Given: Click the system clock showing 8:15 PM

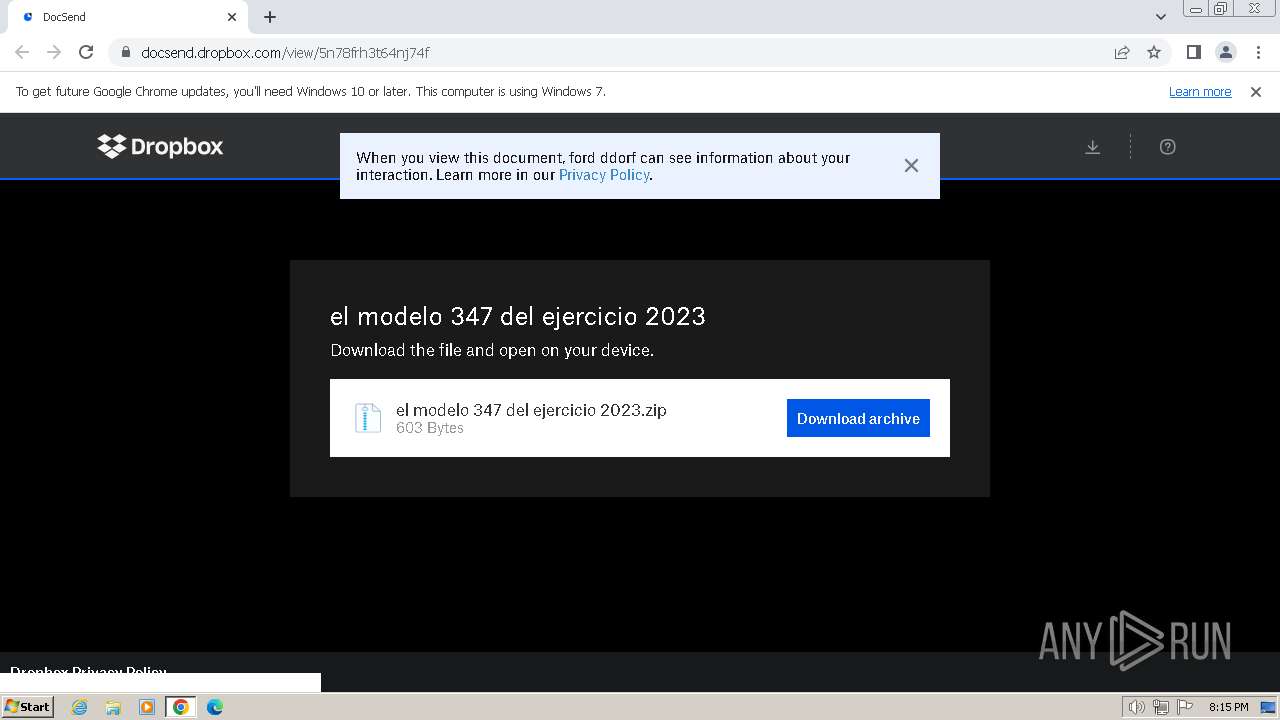Looking at the screenshot, I should tap(1228, 707).
